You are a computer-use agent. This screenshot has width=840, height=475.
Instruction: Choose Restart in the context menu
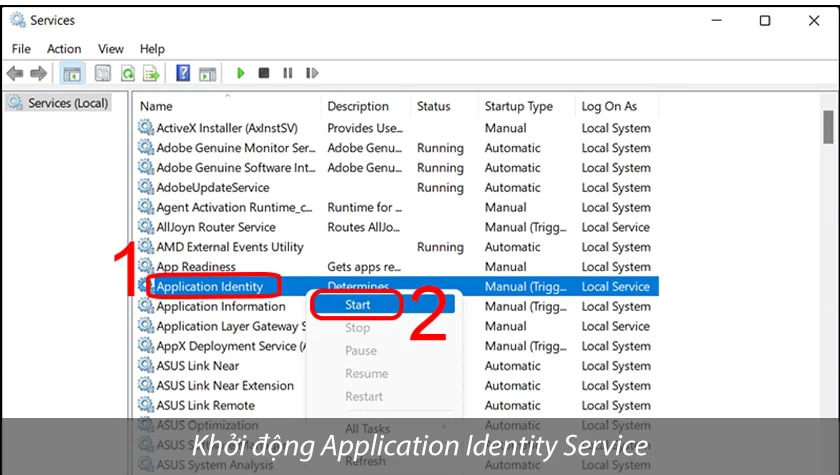tap(364, 397)
